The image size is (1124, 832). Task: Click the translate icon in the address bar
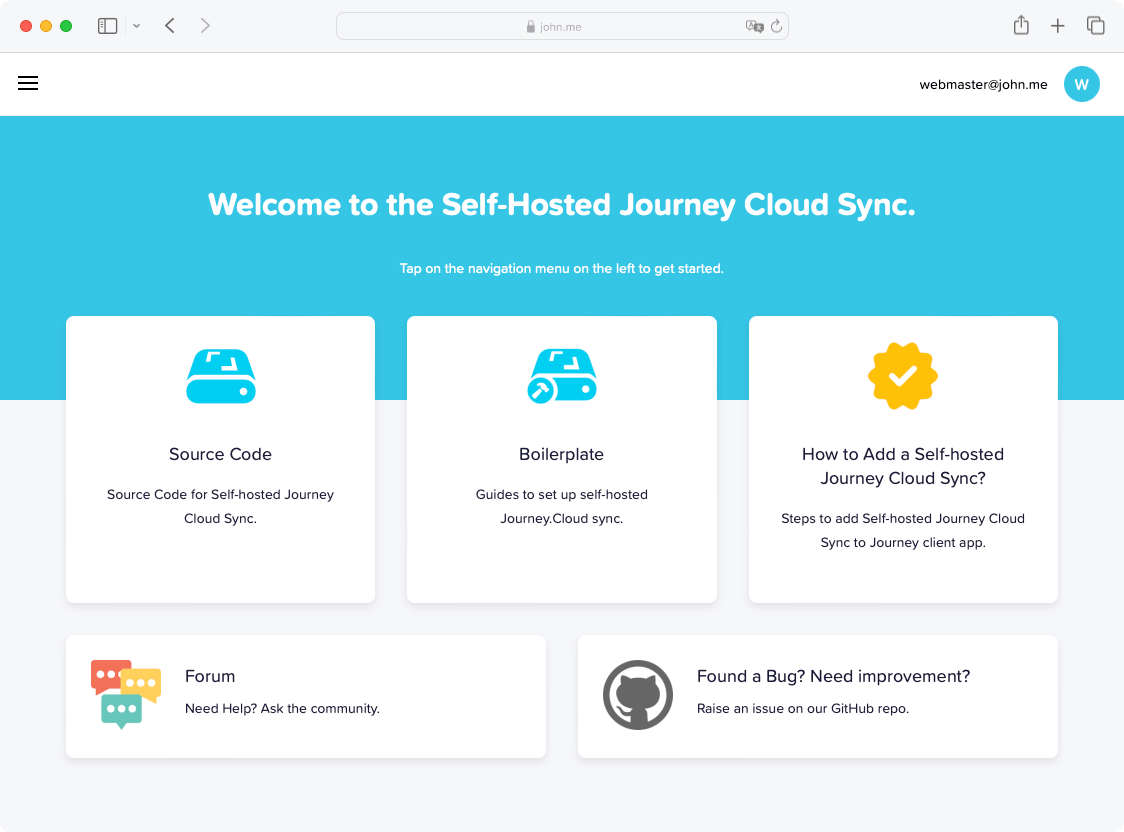coord(753,26)
